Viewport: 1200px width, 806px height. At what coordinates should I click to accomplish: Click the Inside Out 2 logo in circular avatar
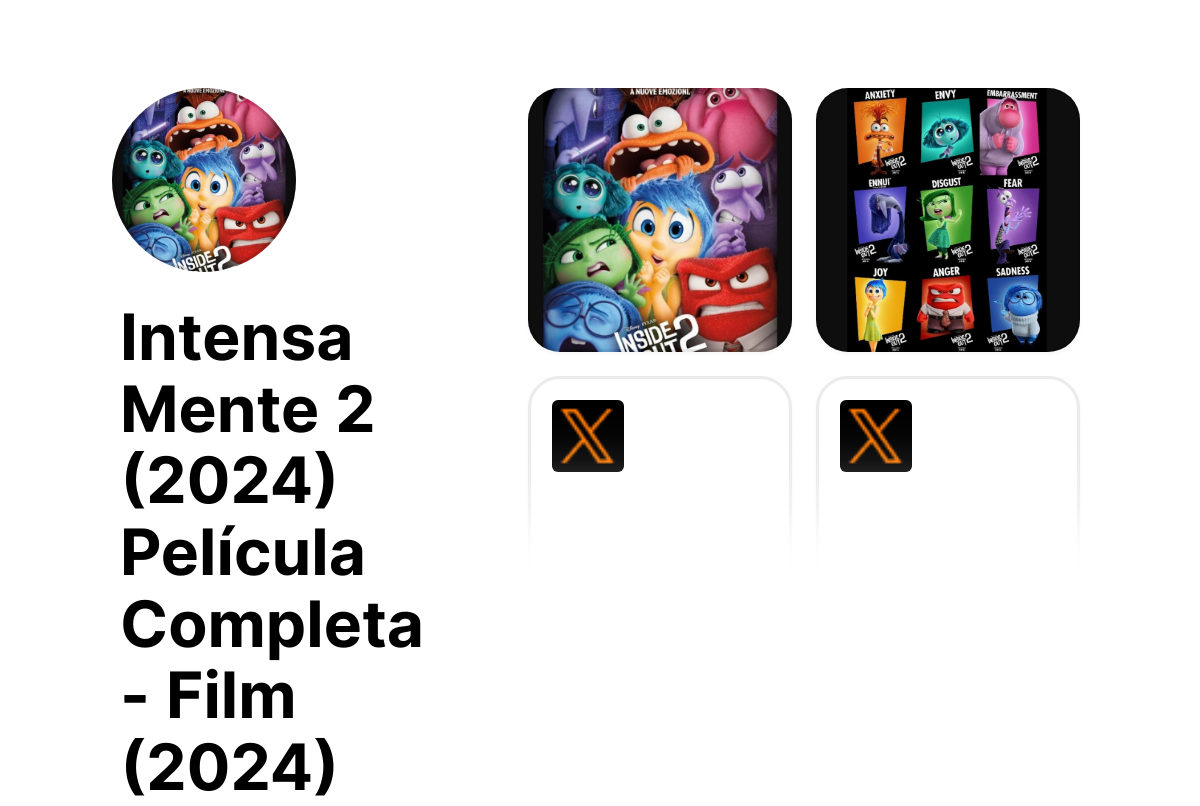tap(203, 258)
